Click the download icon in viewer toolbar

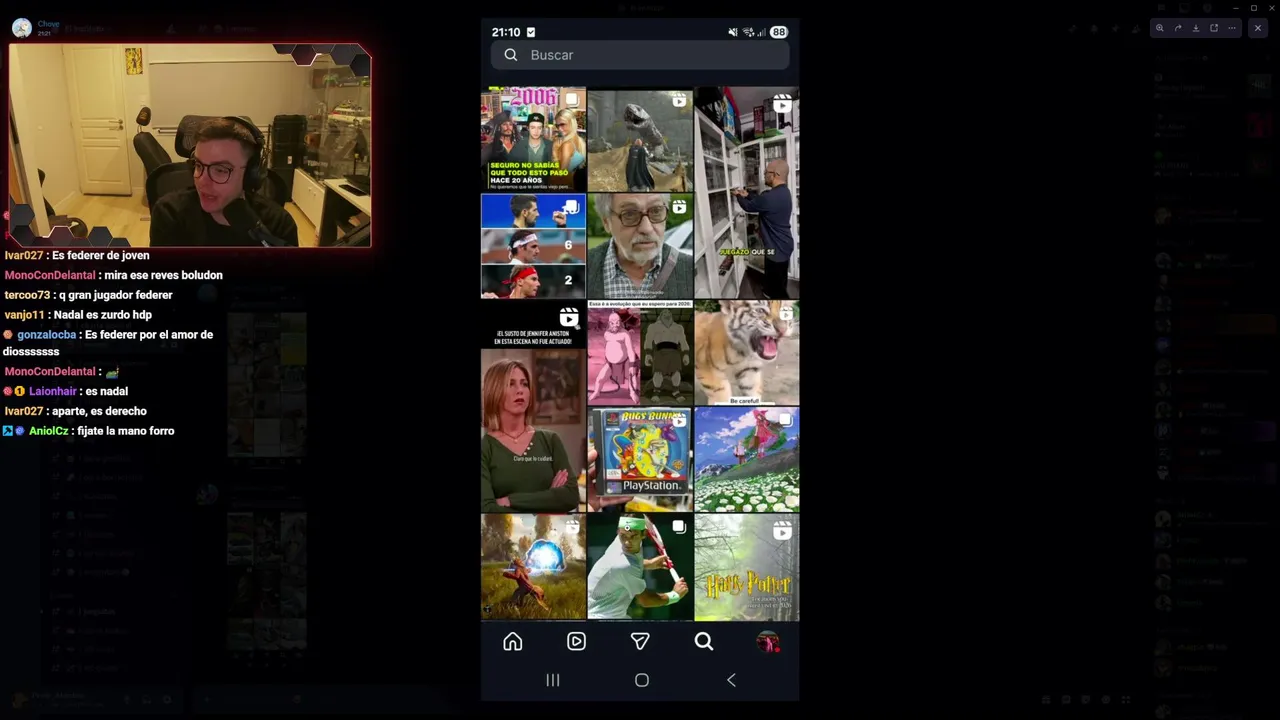point(1196,28)
